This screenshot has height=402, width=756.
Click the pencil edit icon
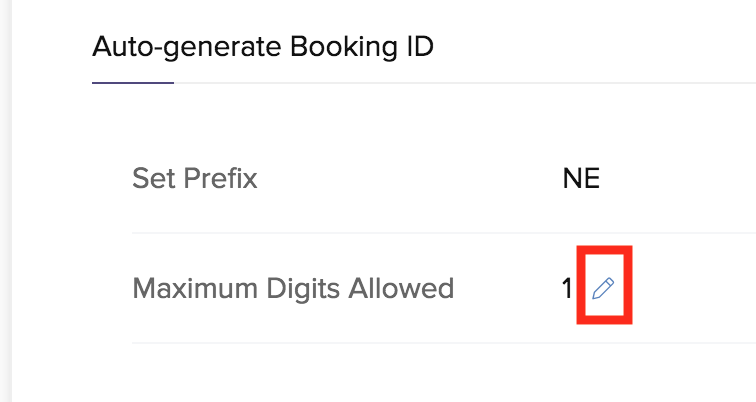(603, 288)
